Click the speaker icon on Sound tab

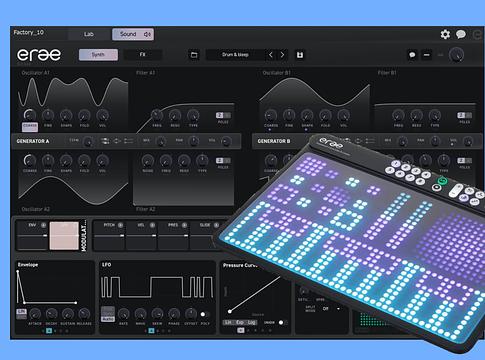[x=147, y=34]
